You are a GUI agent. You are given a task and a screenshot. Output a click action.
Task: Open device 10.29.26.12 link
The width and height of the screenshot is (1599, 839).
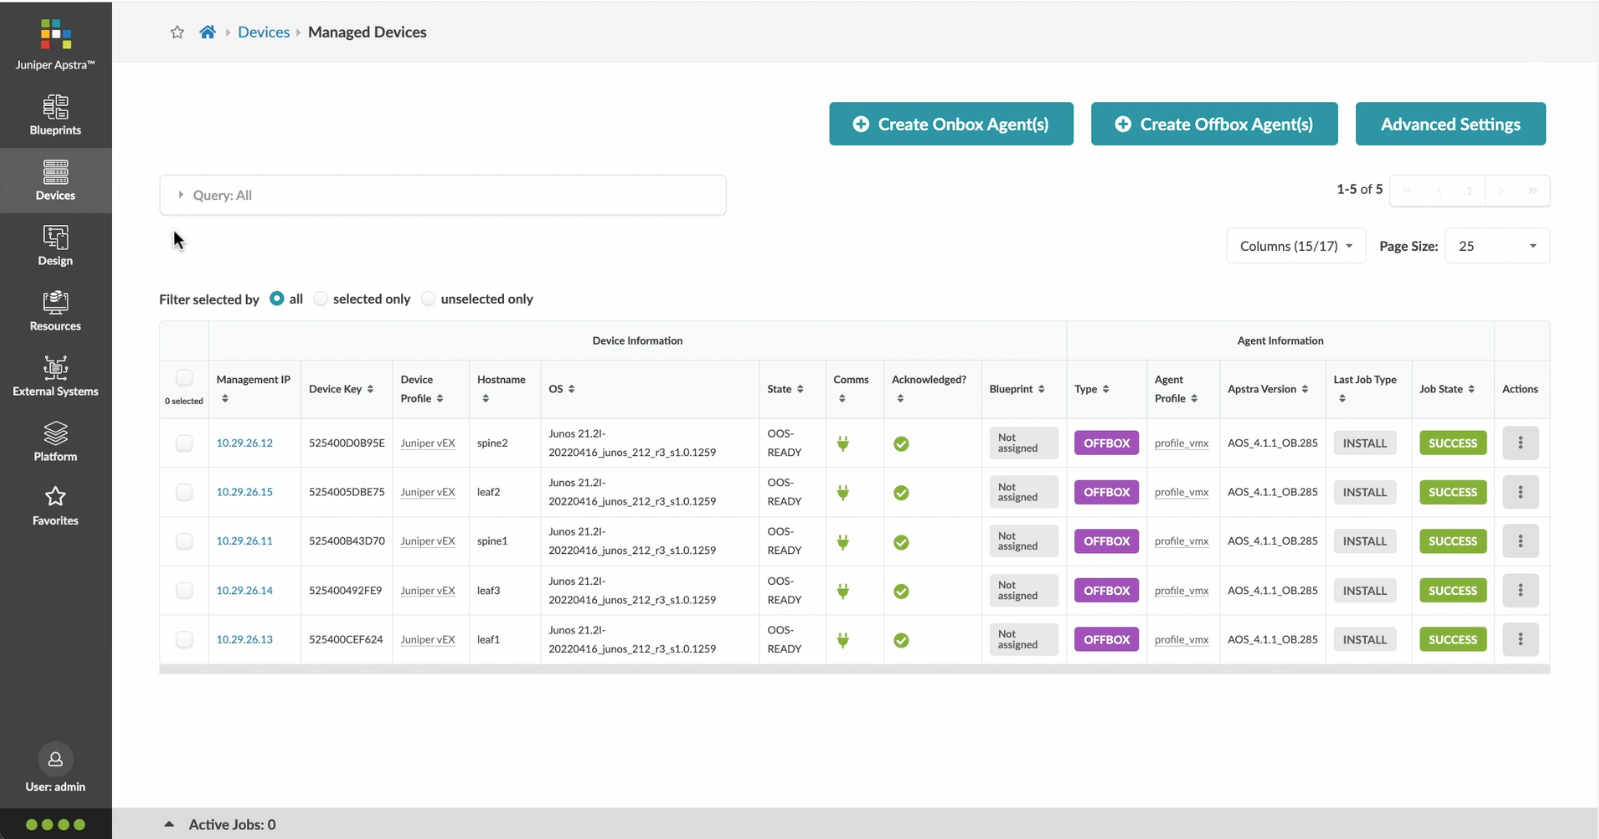pos(244,443)
